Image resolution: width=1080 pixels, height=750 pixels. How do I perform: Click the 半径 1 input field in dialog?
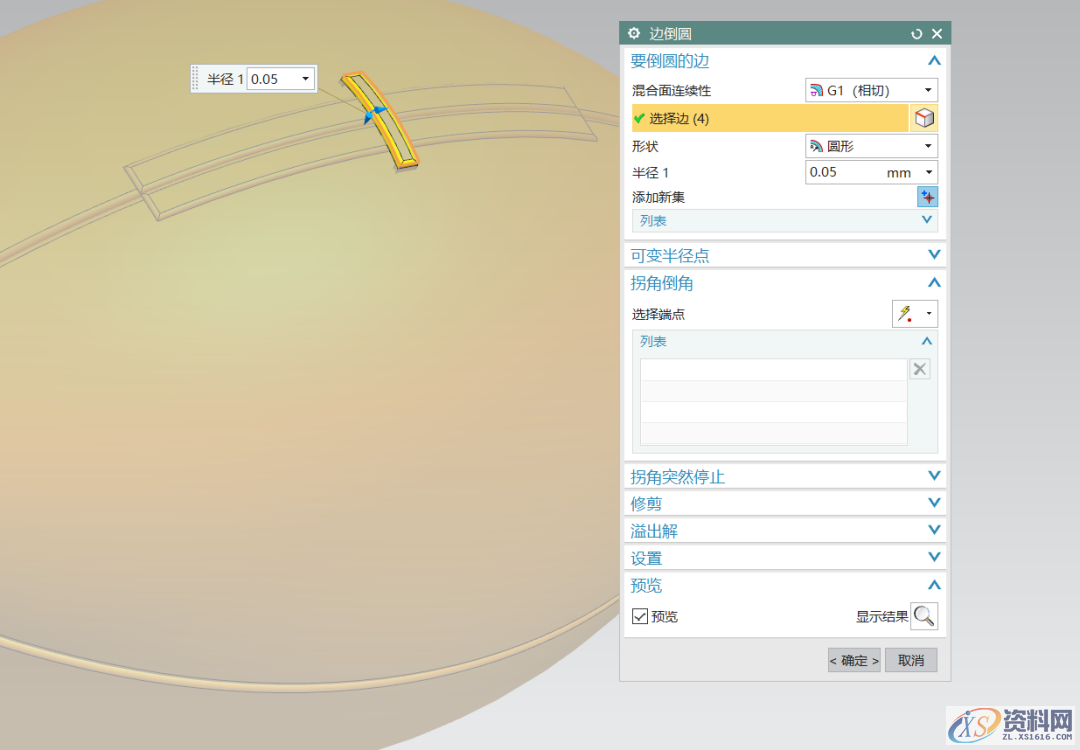[x=845, y=173]
